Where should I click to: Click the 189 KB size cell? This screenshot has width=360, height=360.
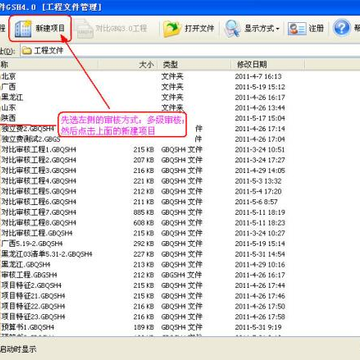tap(144, 327)
